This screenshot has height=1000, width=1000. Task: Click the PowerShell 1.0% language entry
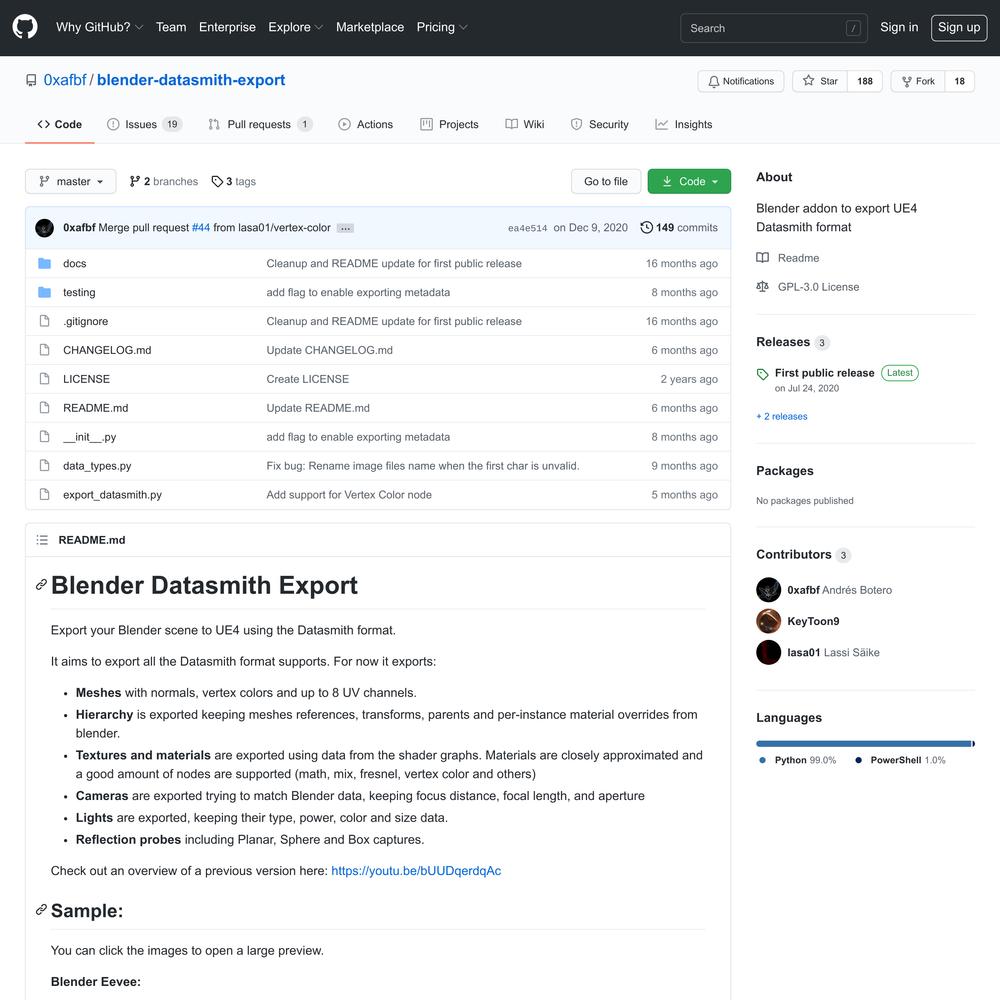[901, 760]
